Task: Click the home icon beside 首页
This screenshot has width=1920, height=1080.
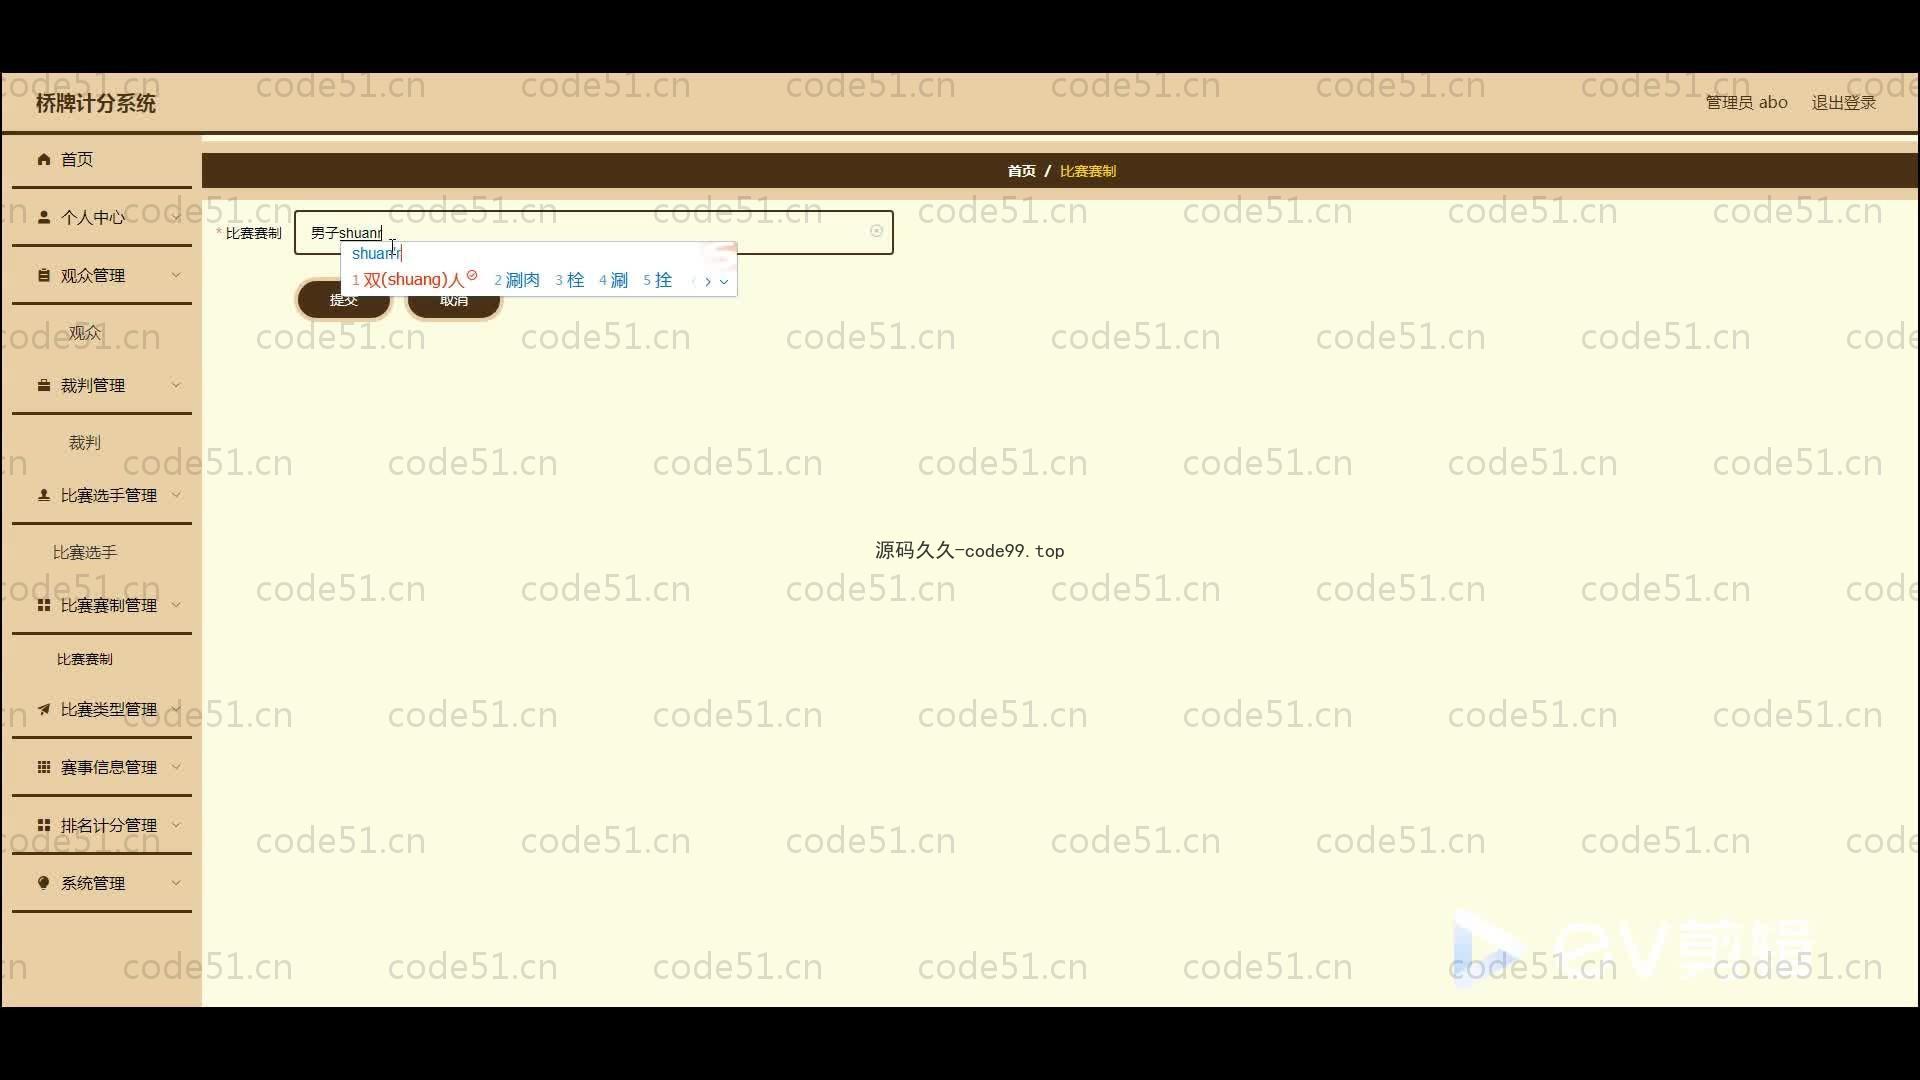Action: pyautogui.click(x=43, y=159)
